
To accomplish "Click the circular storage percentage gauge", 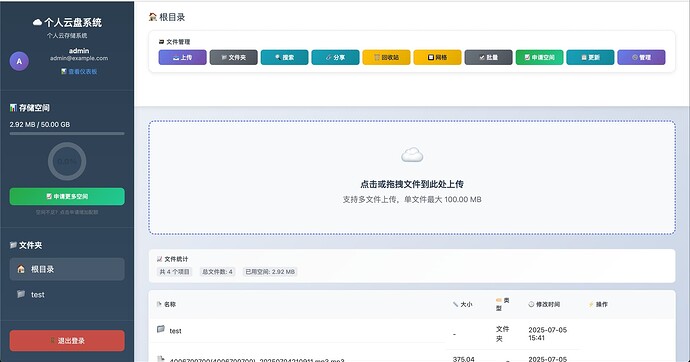I will [67, 161].
